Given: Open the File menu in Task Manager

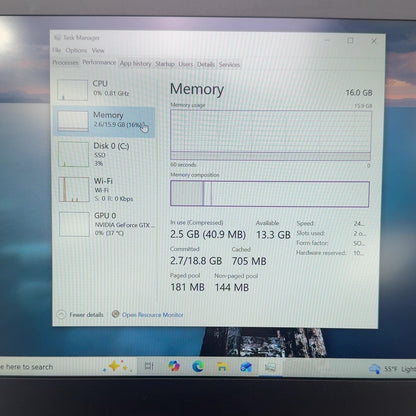Looking at the screenshot, I should 57,50.
